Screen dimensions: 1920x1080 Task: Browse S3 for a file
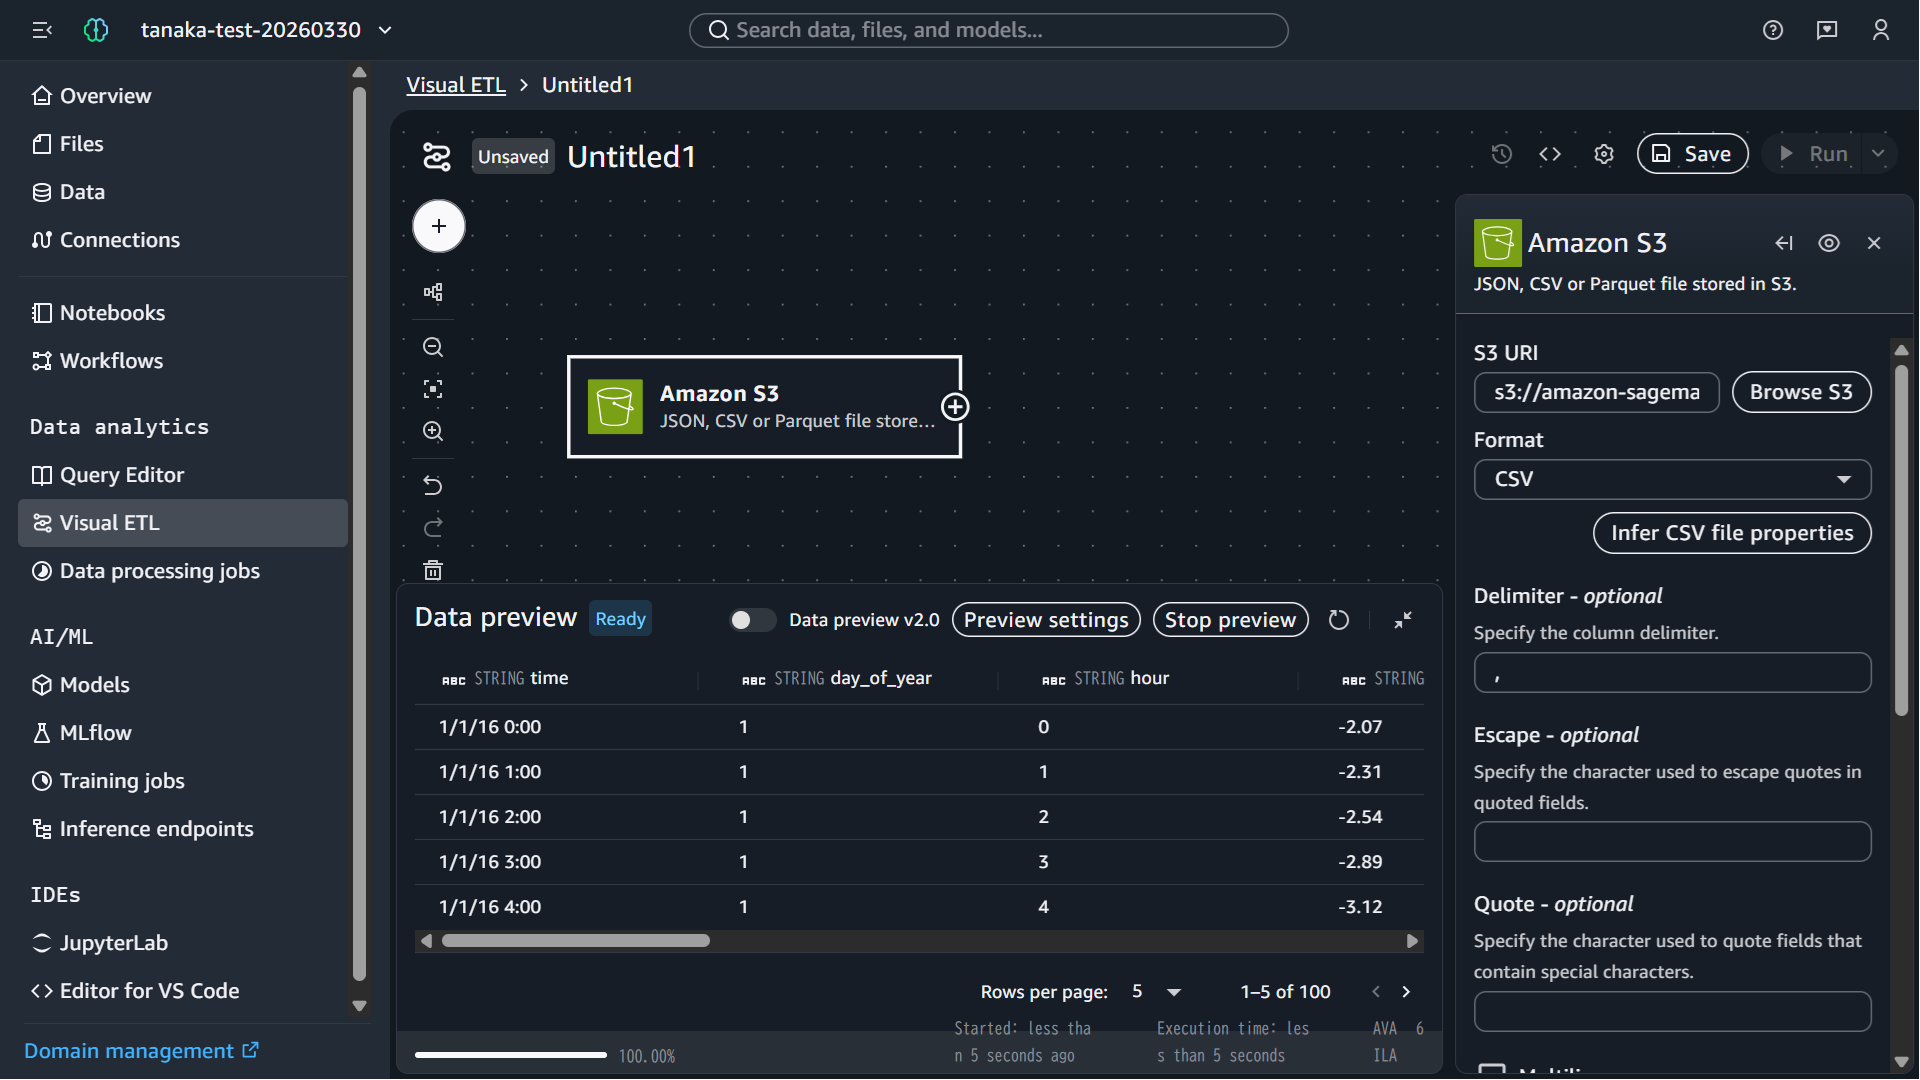pyautogui.click(x=1801, y=392)
